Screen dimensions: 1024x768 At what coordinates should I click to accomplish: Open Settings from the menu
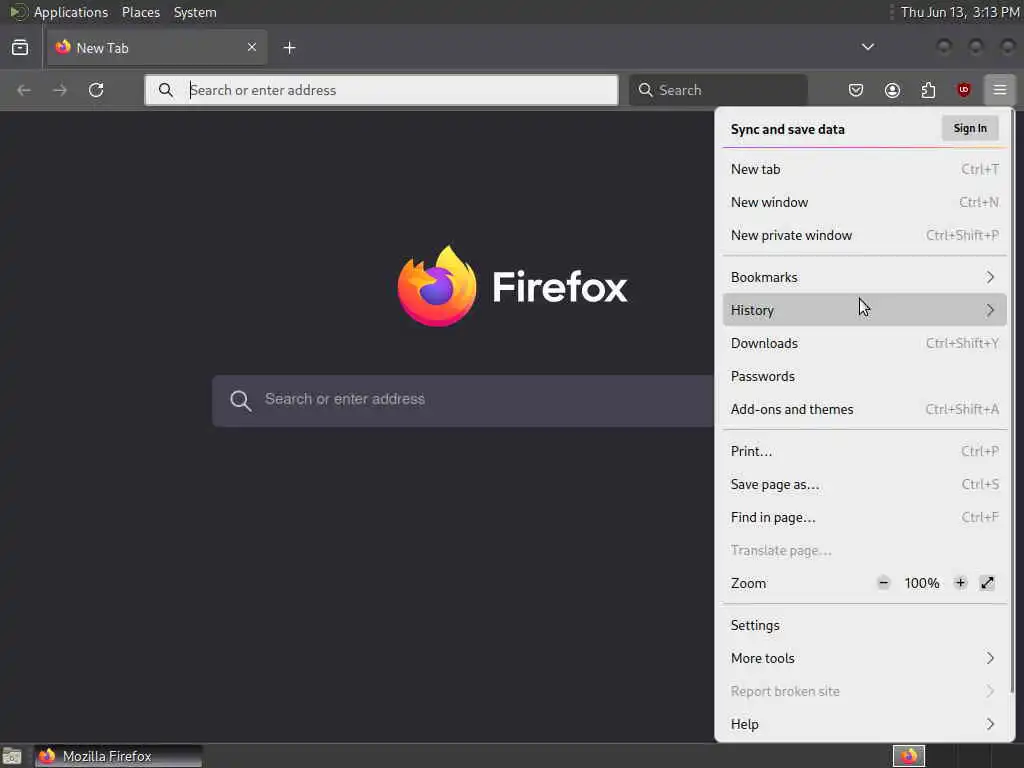pyautogui.click(x=865, y=625)
